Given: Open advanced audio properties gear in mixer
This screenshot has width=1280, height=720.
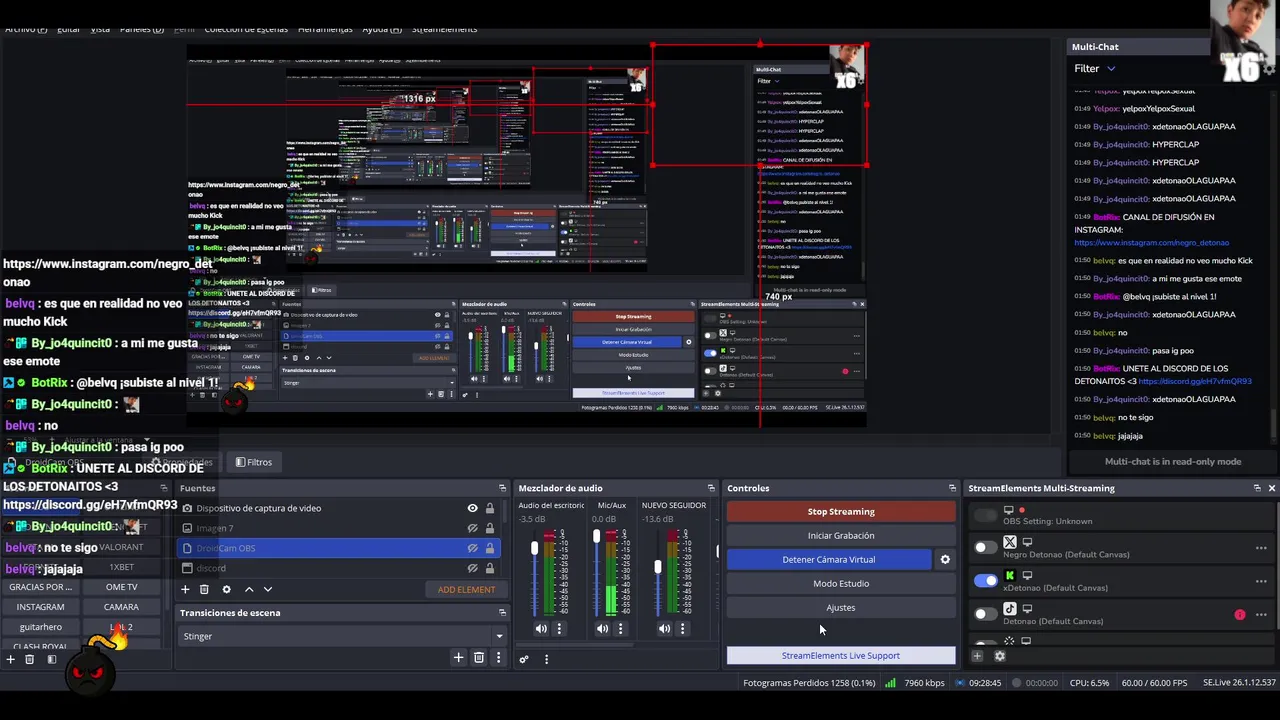Looking at the screenshot, I should pyautogui.click(x=523, y=659).
